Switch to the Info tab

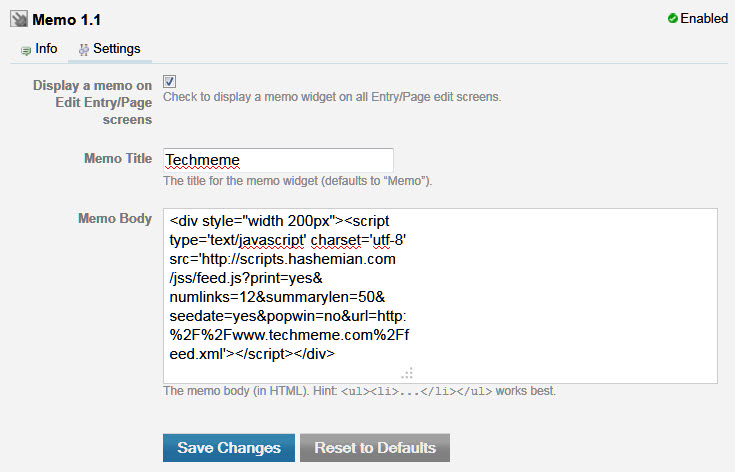coord(46,49)
